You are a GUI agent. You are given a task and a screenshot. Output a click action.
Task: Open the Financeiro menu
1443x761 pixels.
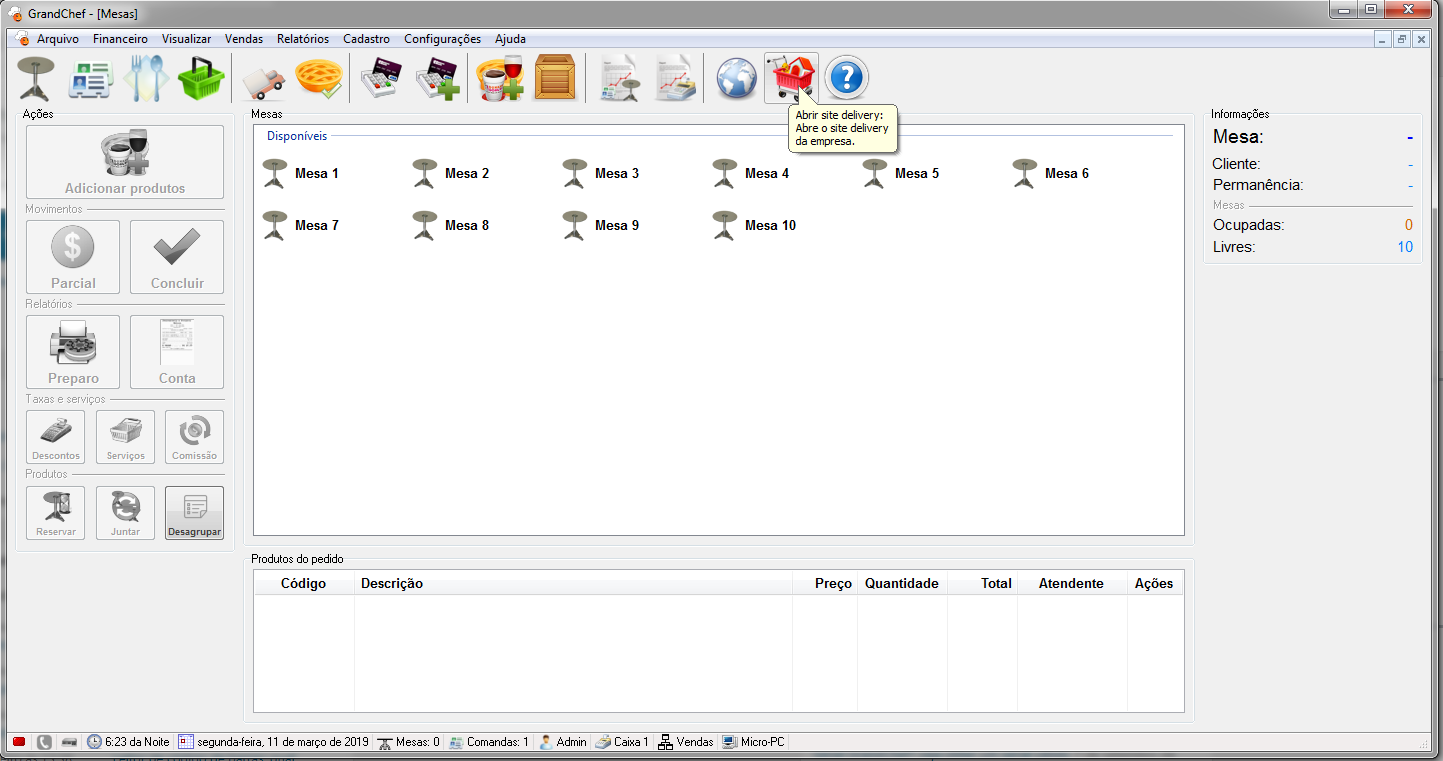point(120,39)
